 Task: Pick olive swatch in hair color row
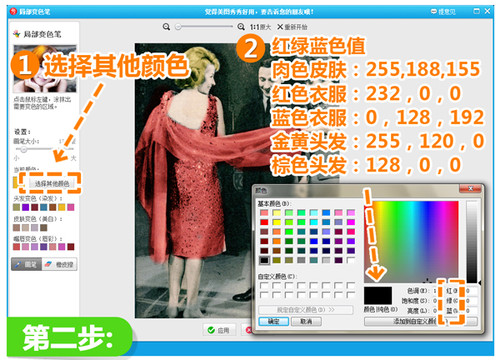[16, 207]
